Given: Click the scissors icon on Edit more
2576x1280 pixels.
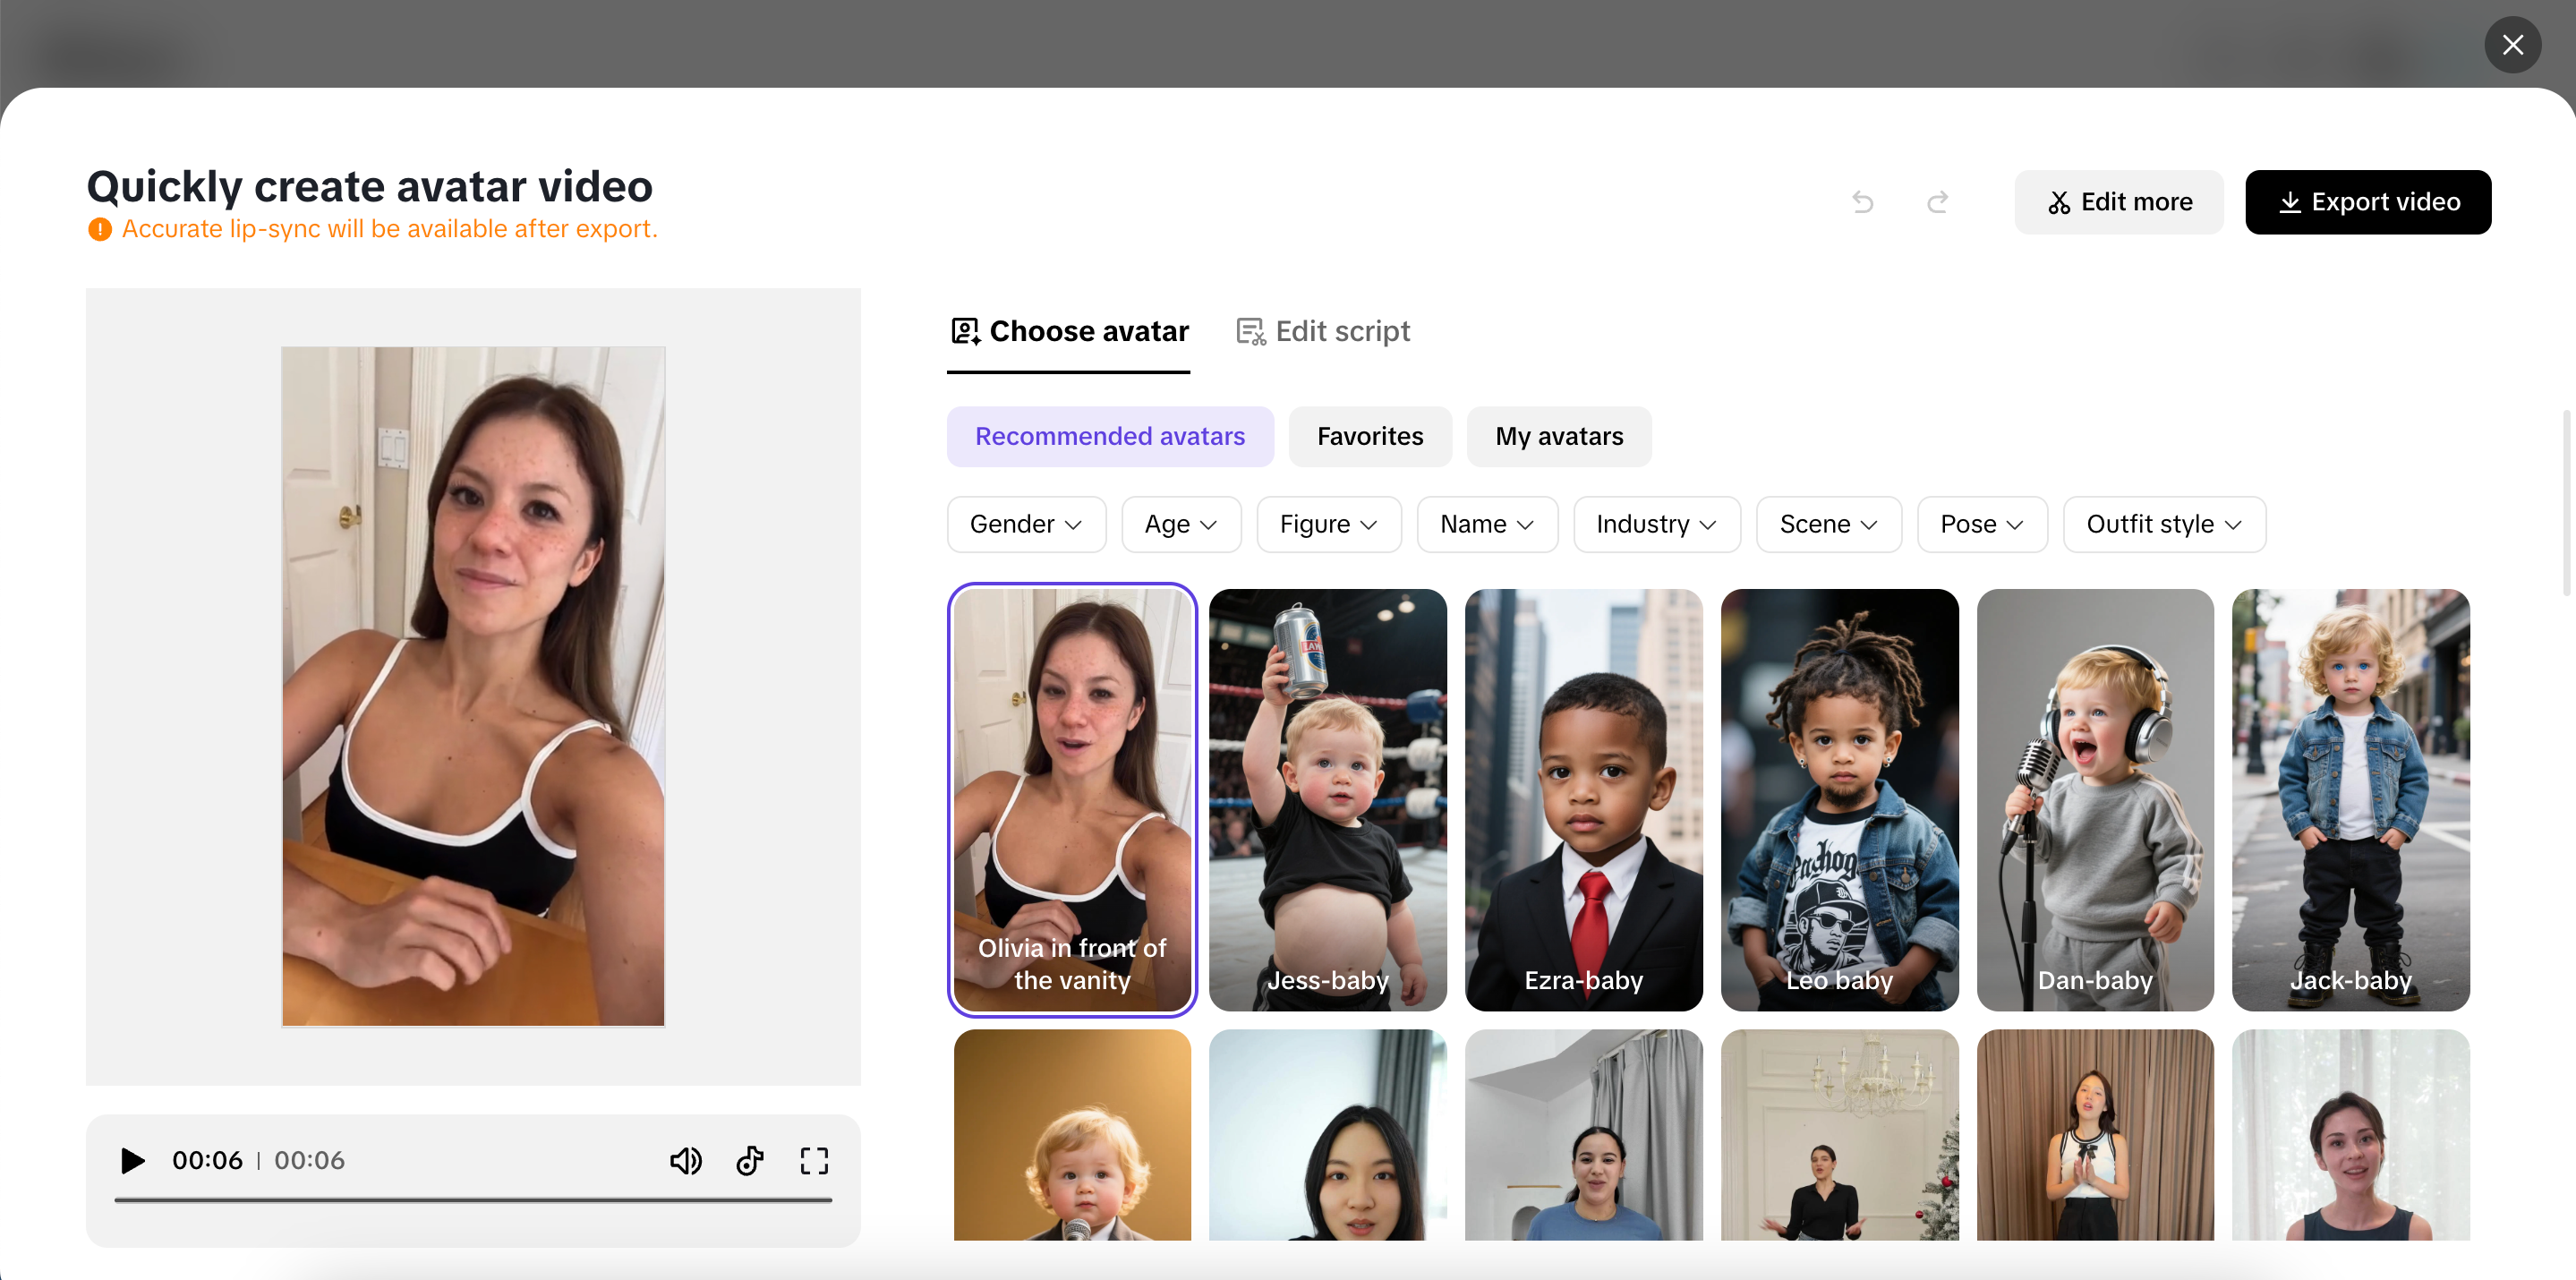Looking at the screenshot, I should pos(2060,202).
